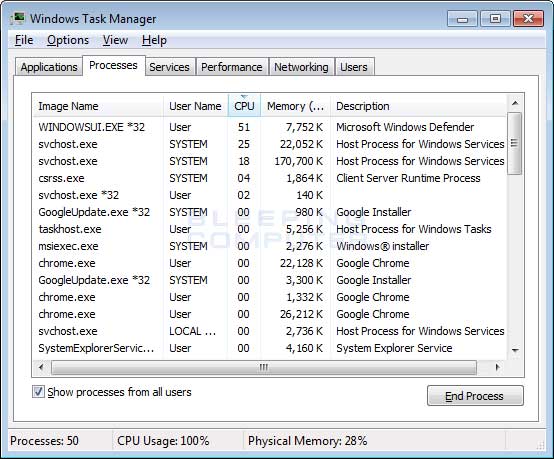The width and height of the screenshot is (554, 459).
Task: Select the WINDOWSUI.EXE *32 process
Action: (270, 127)
